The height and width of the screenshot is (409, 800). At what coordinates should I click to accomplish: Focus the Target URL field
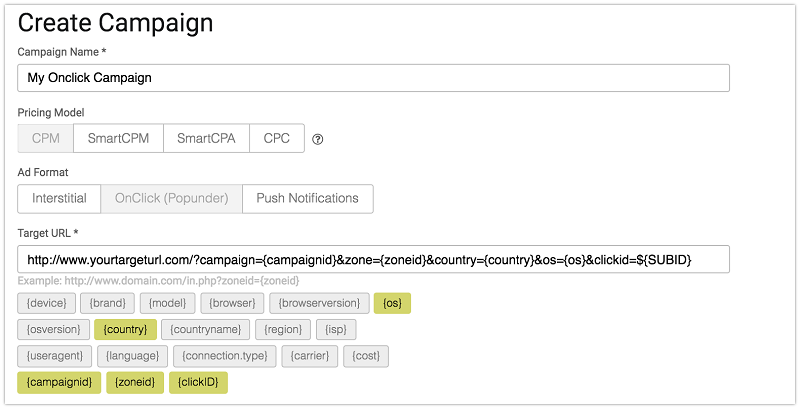(x=373, y=260)
